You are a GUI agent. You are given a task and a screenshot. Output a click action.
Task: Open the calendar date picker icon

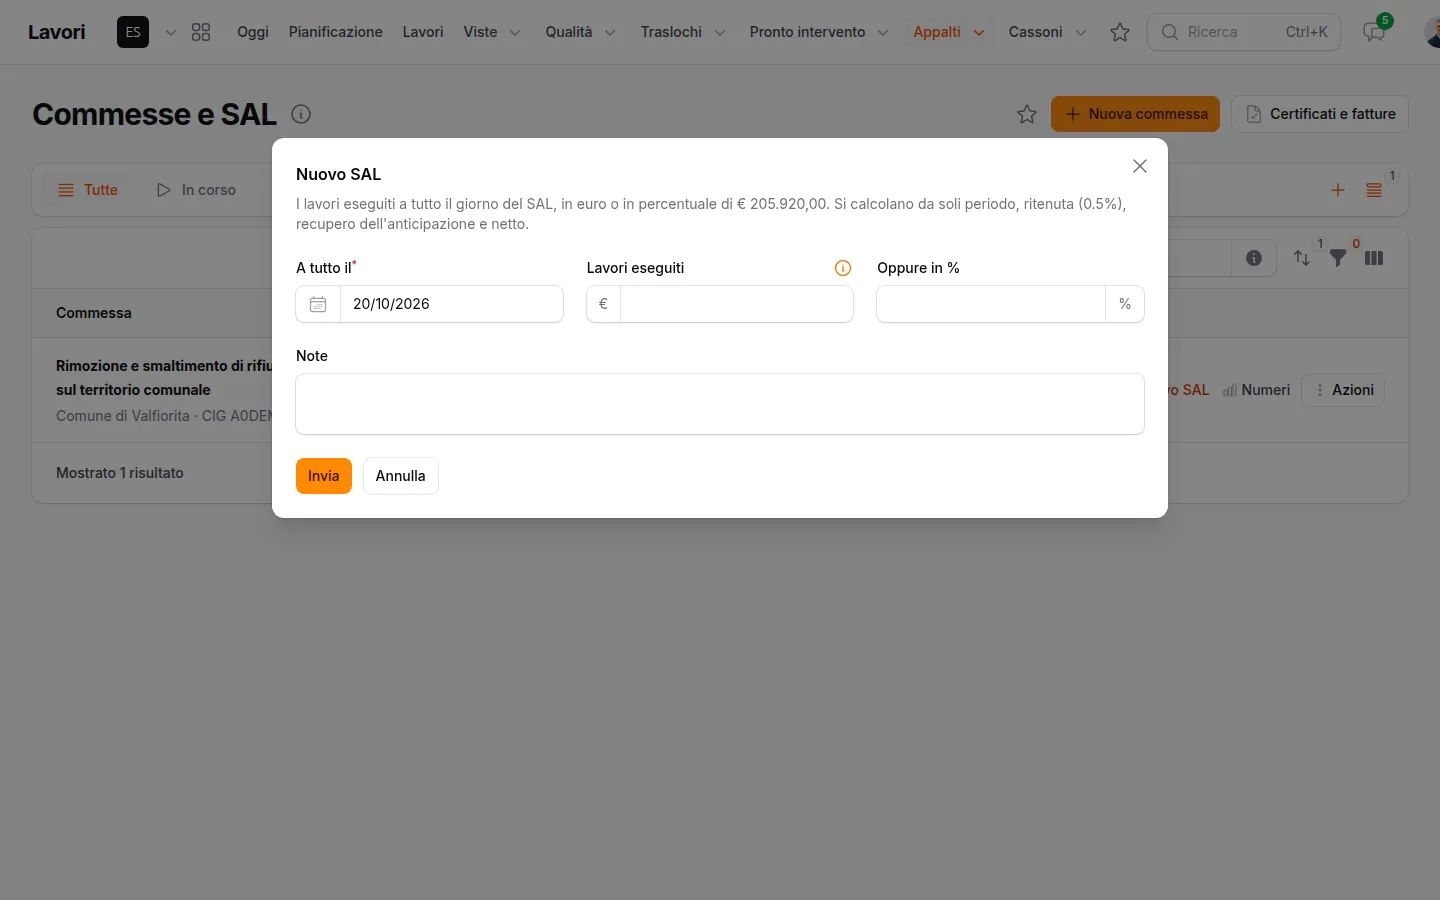(318, 304)
